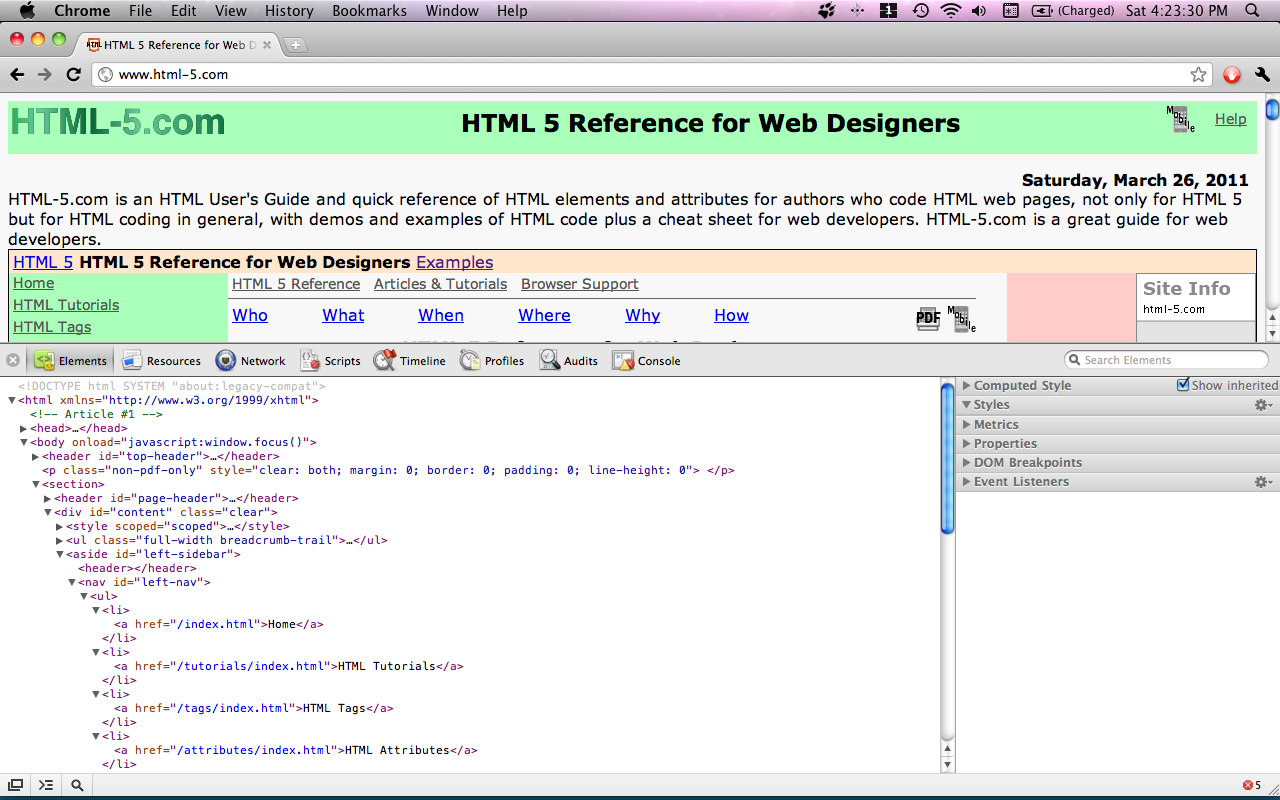Open Spotlight search in menu bar
1280x800 pixels.
1252,11
